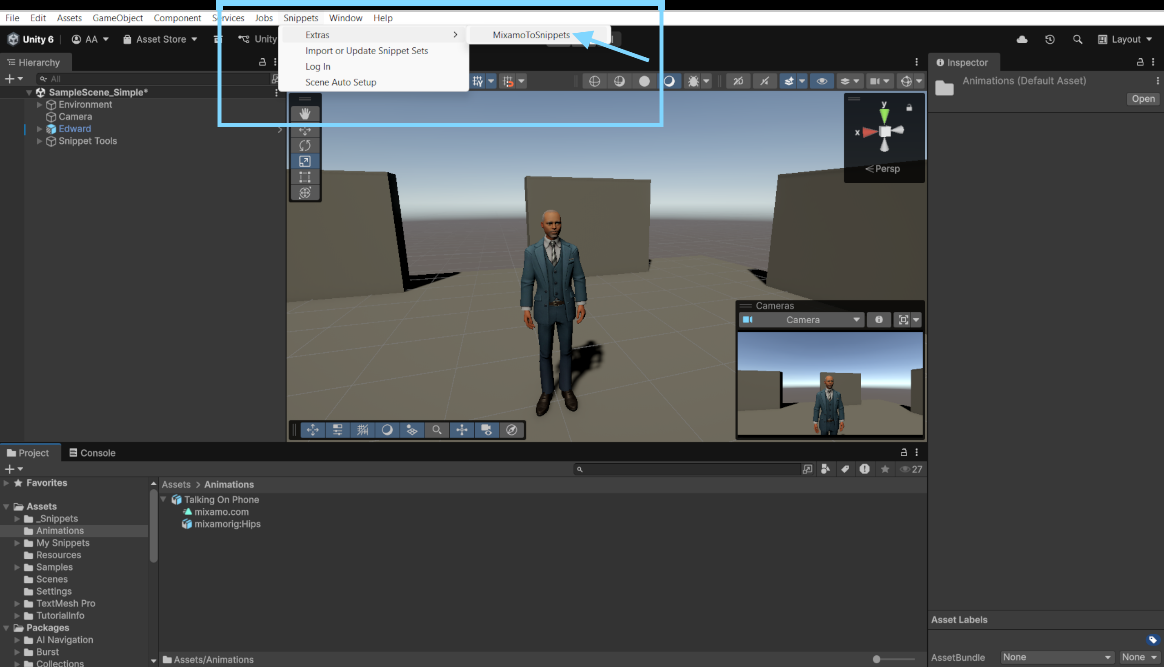1164x667 pixels.
Task: Click the favorite star icon in Project toolbar
Action: click(x=885, y=469)
